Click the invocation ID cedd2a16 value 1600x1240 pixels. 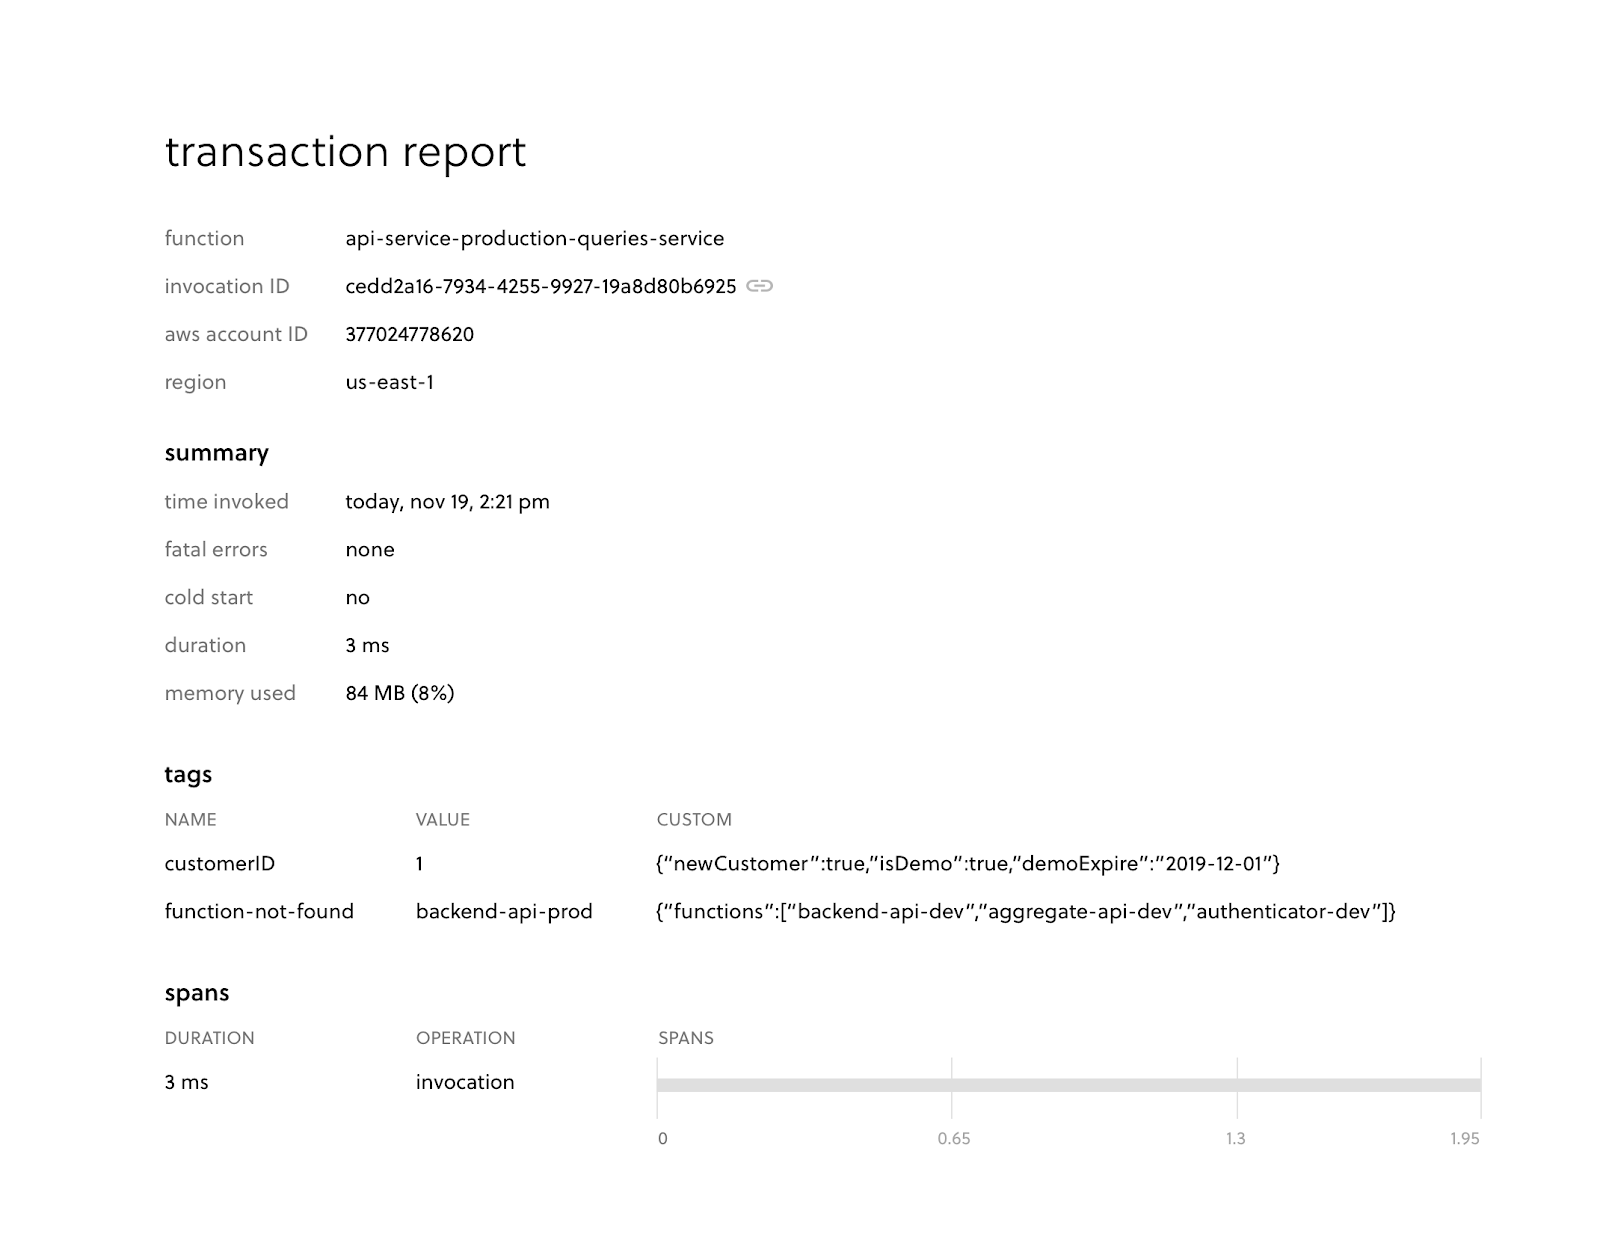(x=539, y=286)
